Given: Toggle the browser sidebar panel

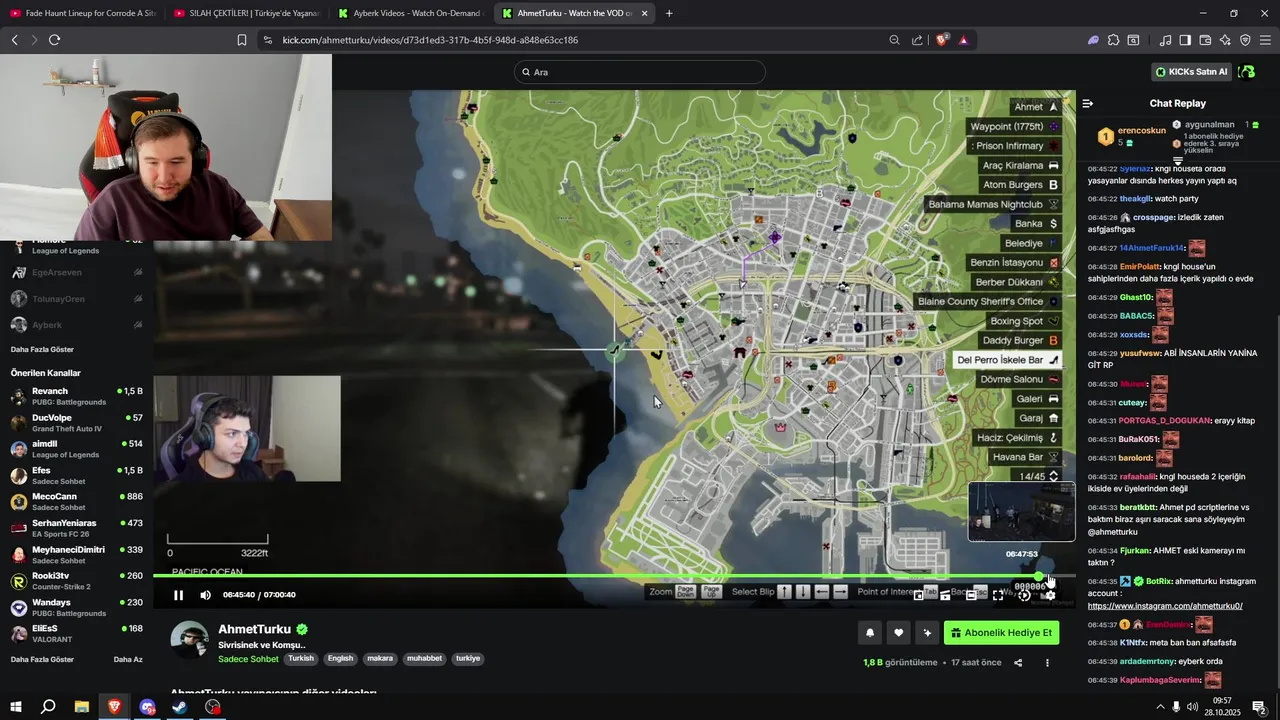Looking at the screenshot, I should pos(1185,40).
